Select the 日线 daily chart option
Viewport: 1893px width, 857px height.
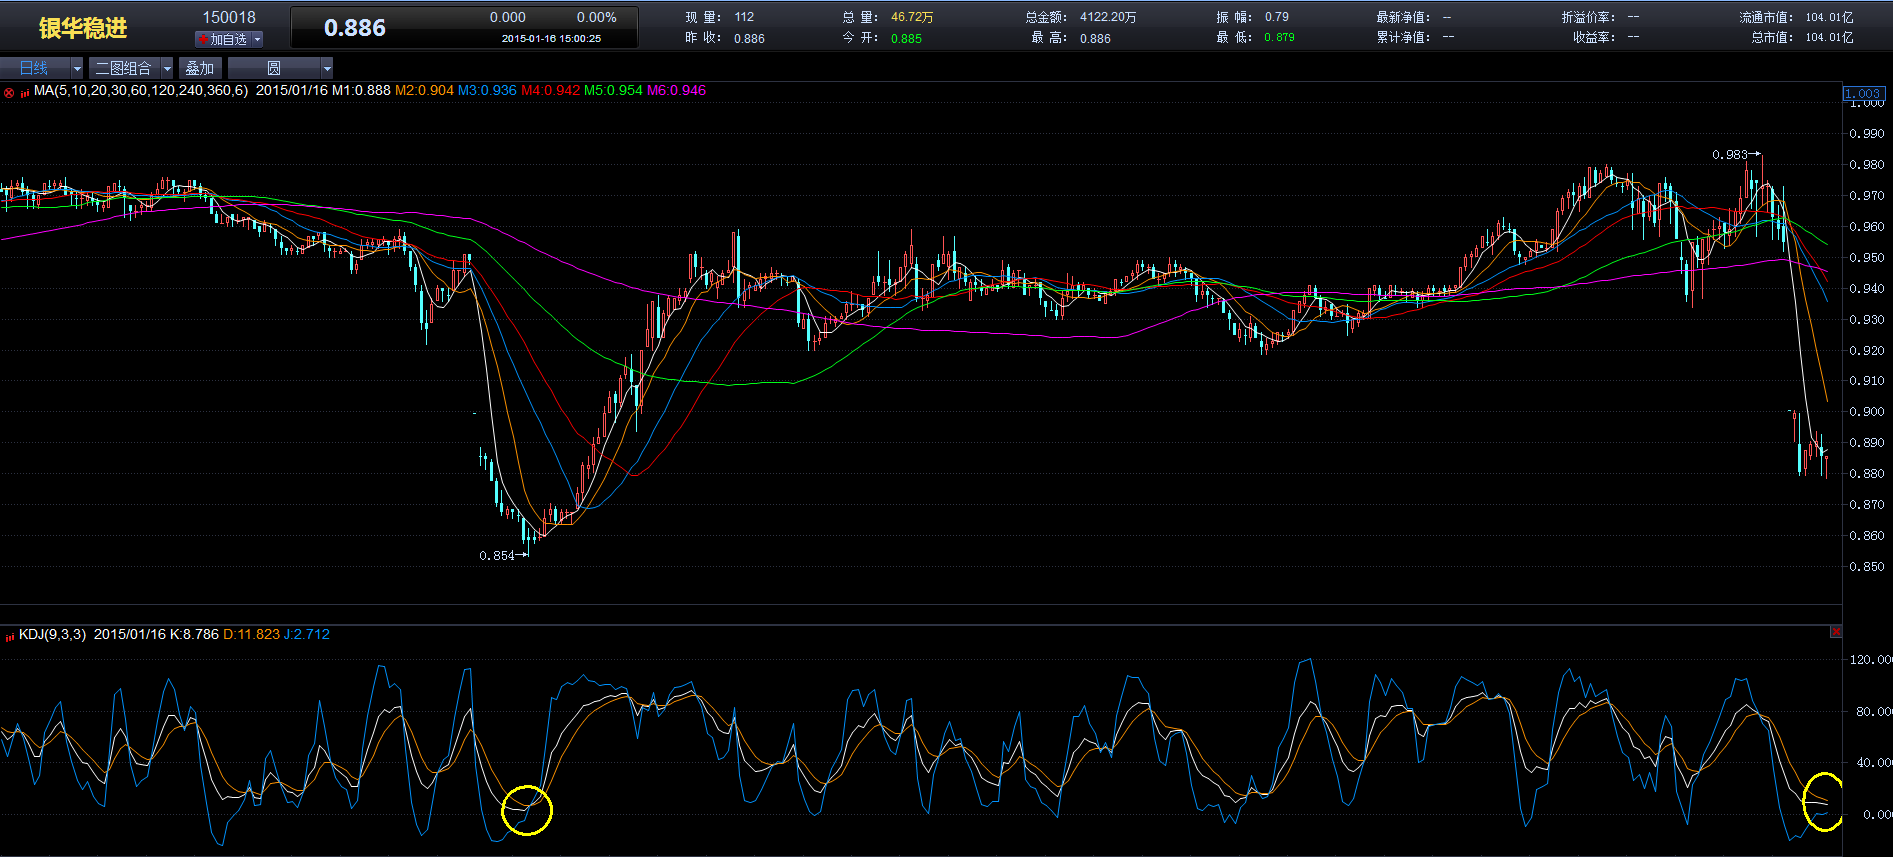point(34,68)
